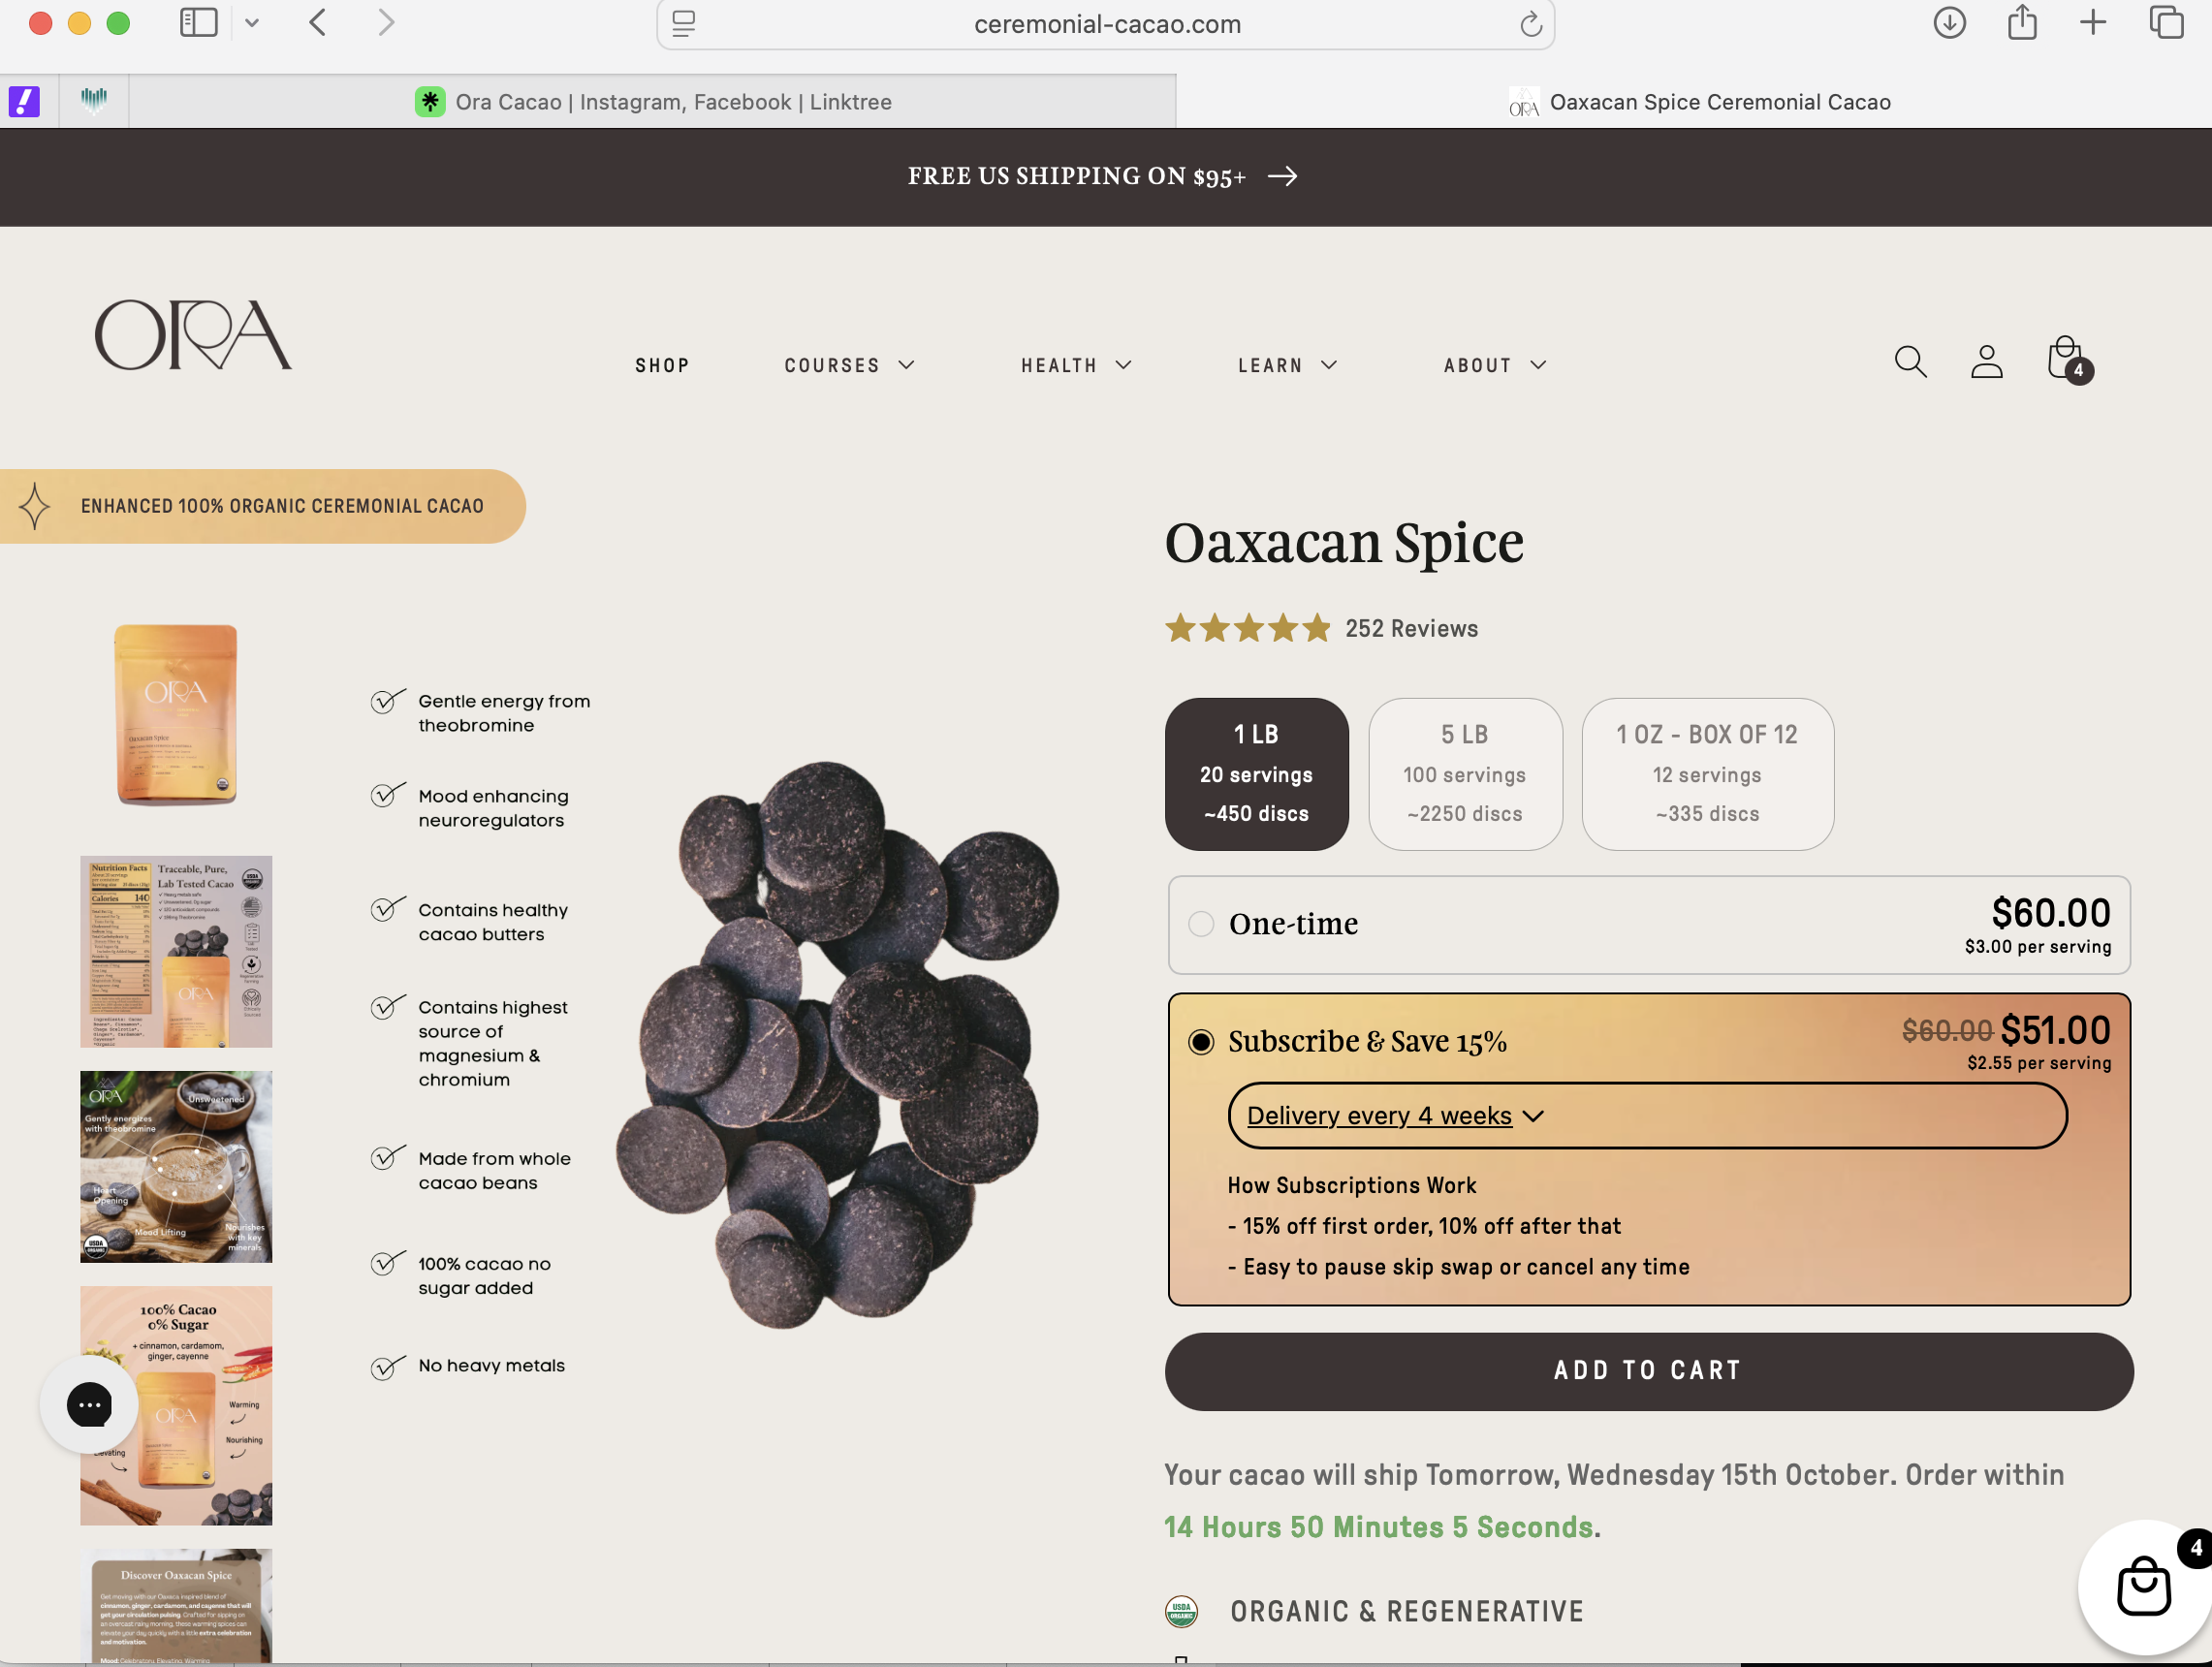Select the One-time purchase radio button
The width and height of the screenshot is (2212, 1667).
[x=1200, y=924]
